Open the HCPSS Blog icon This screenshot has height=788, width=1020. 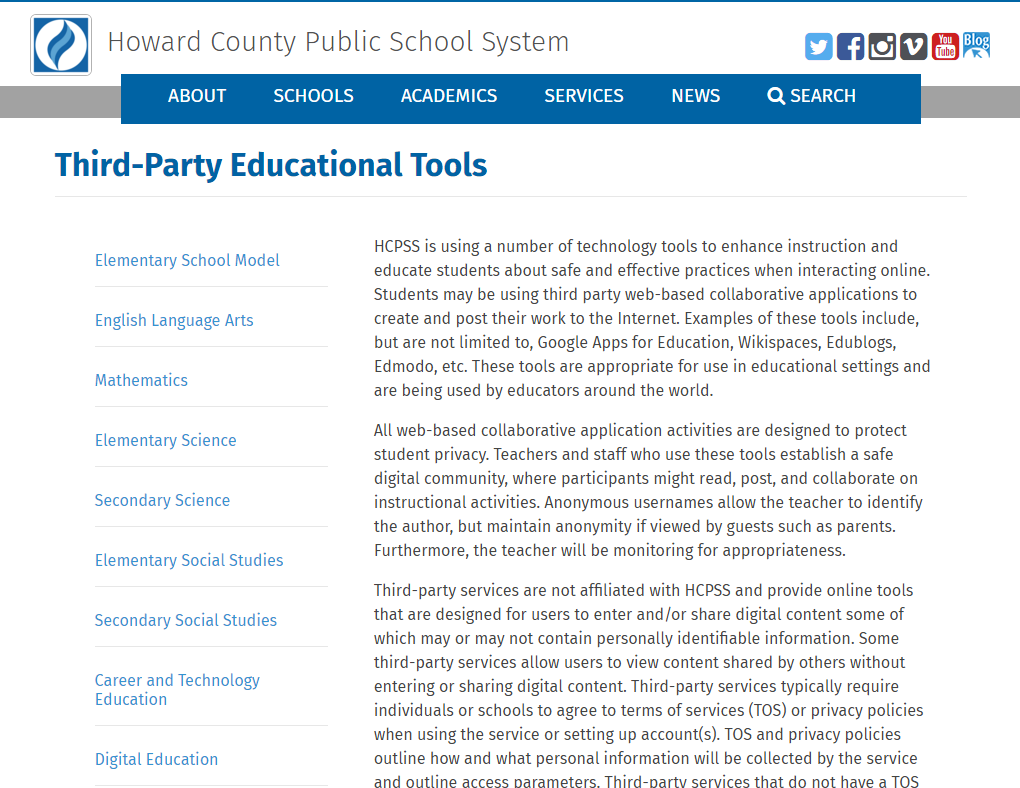pyautogui.click(x=976, y=46)
